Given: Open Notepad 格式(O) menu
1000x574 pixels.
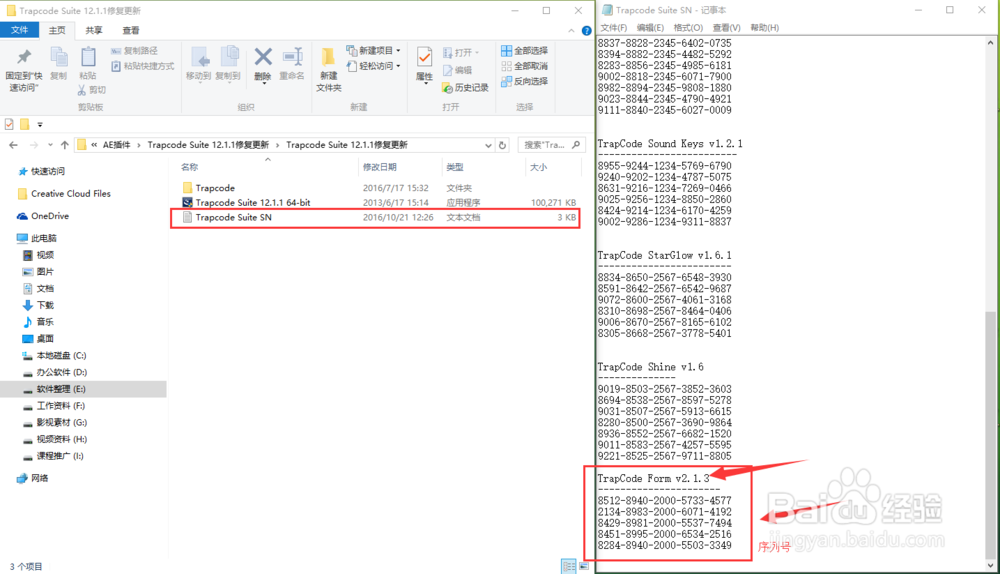Looking at the screenshot, I should [x=688, y=27].
